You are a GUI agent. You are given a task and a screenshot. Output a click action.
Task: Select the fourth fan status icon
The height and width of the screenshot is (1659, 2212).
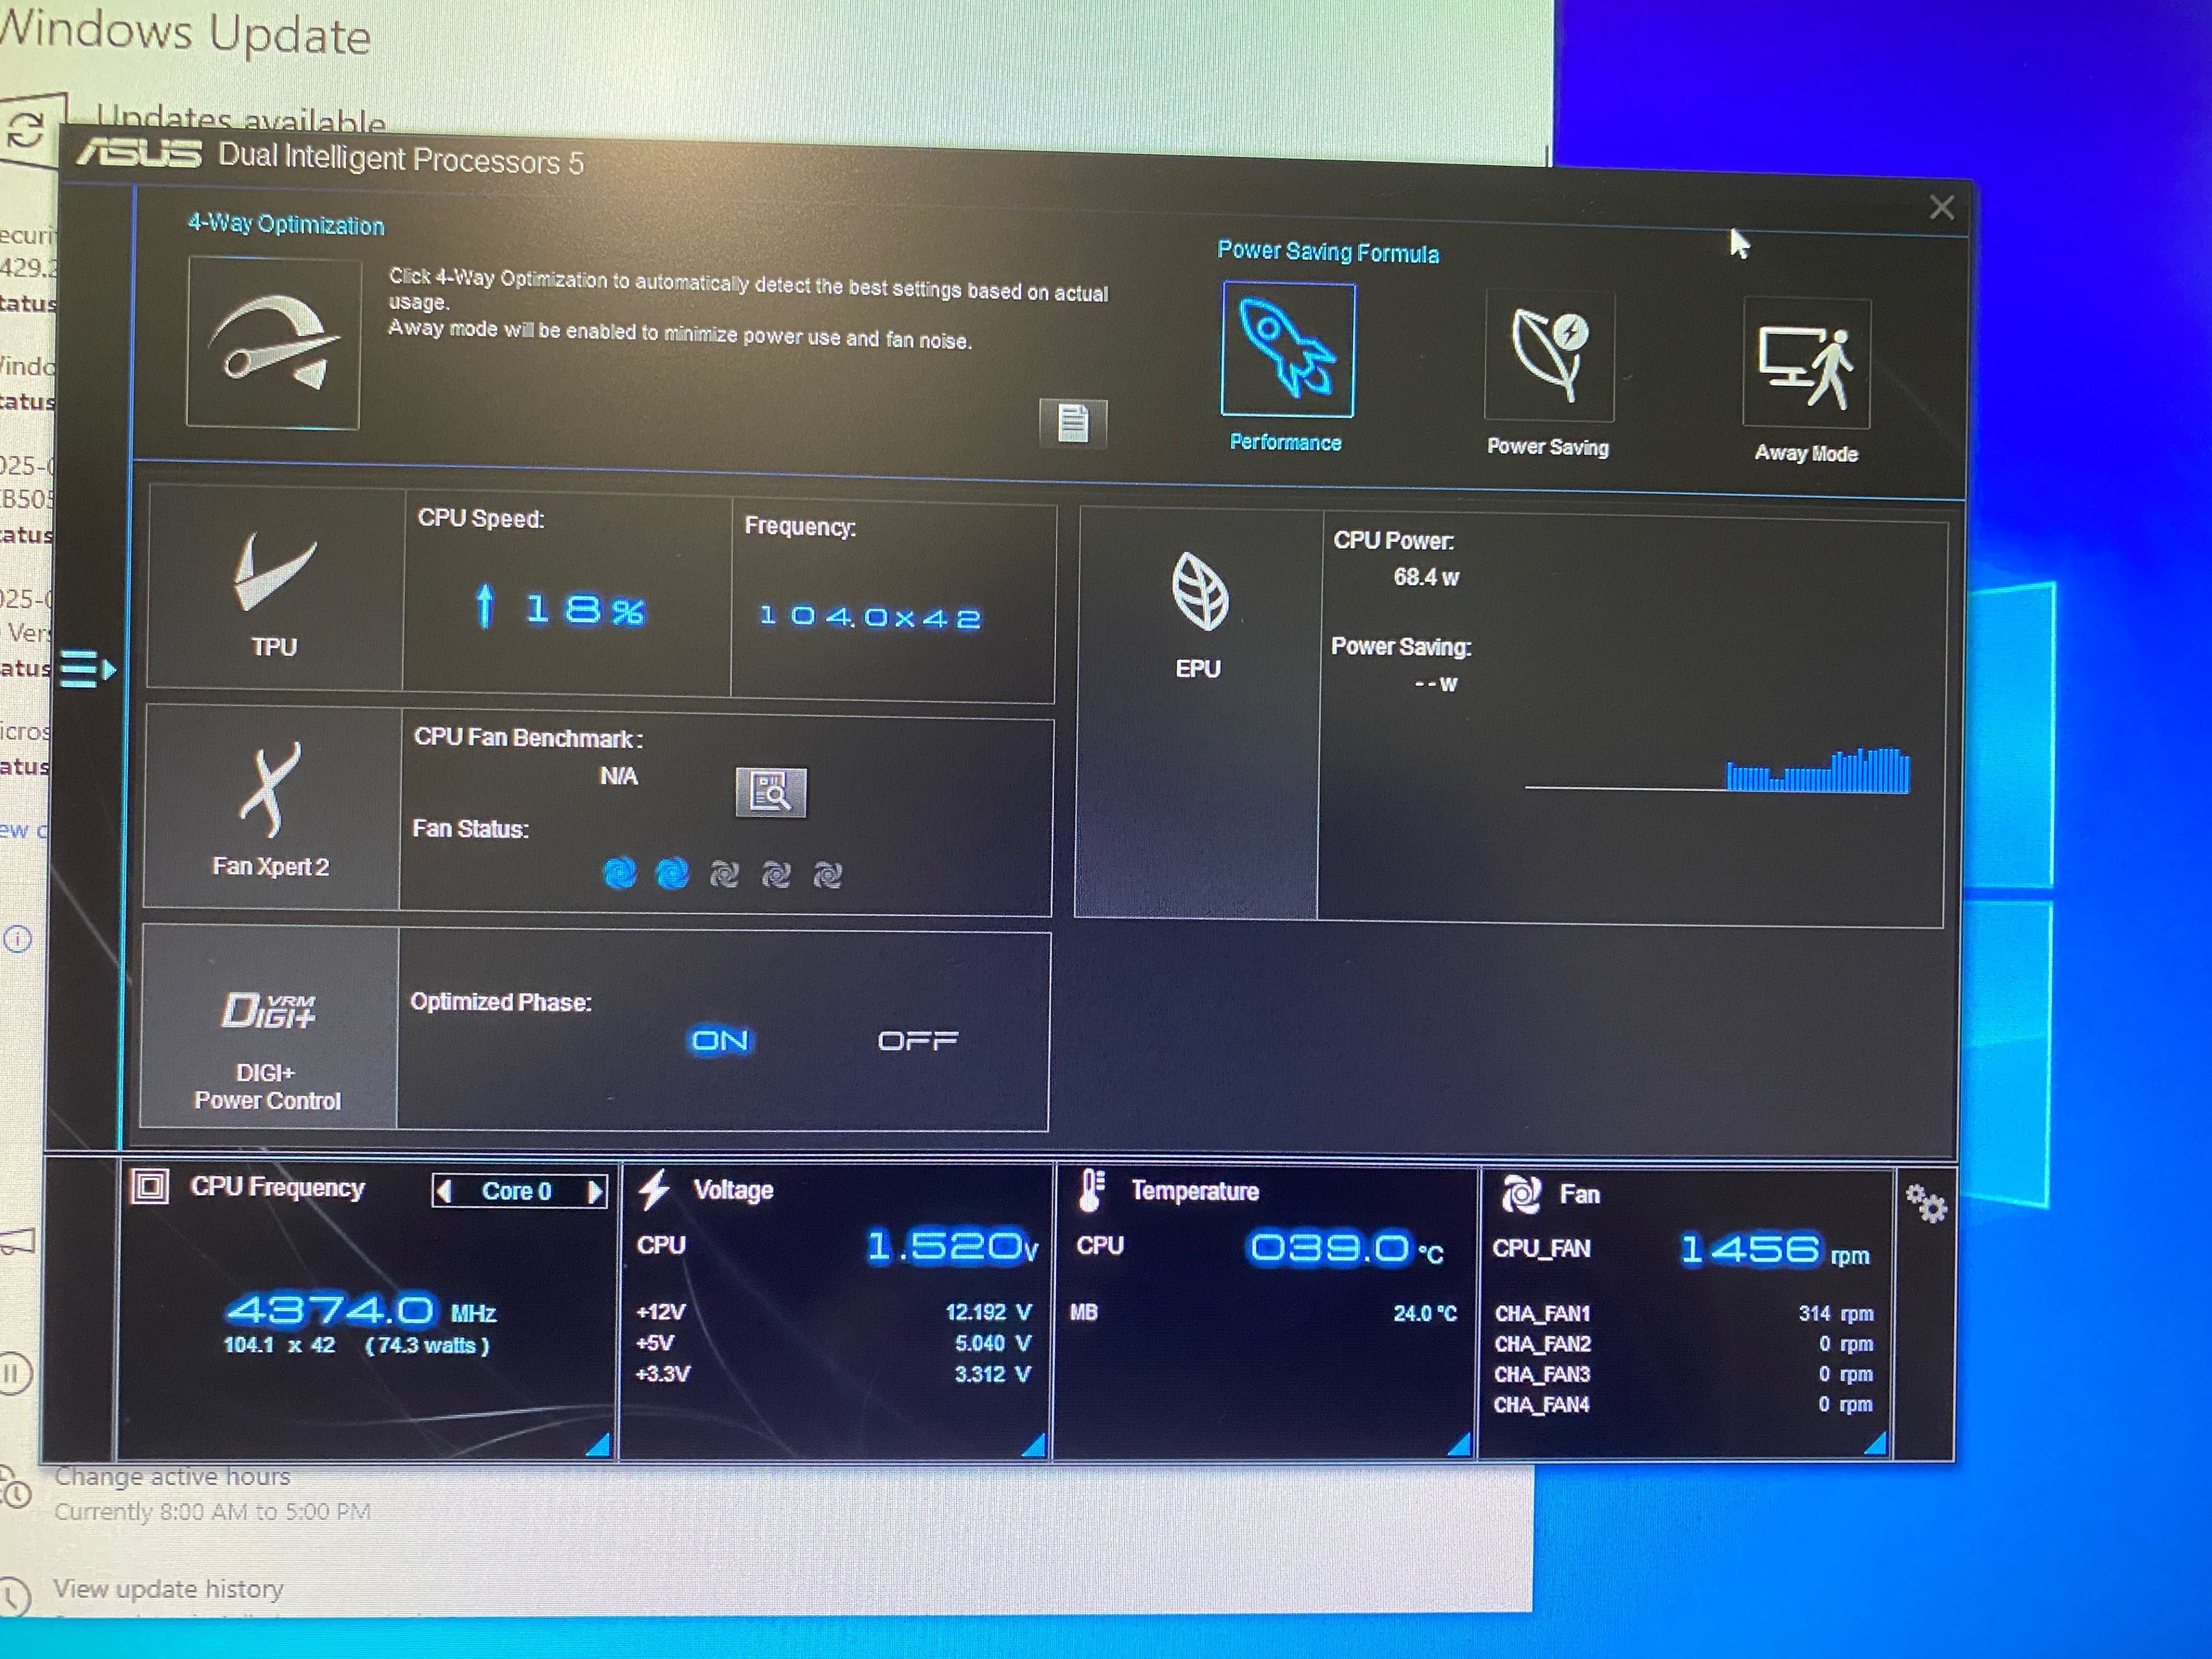776,876
